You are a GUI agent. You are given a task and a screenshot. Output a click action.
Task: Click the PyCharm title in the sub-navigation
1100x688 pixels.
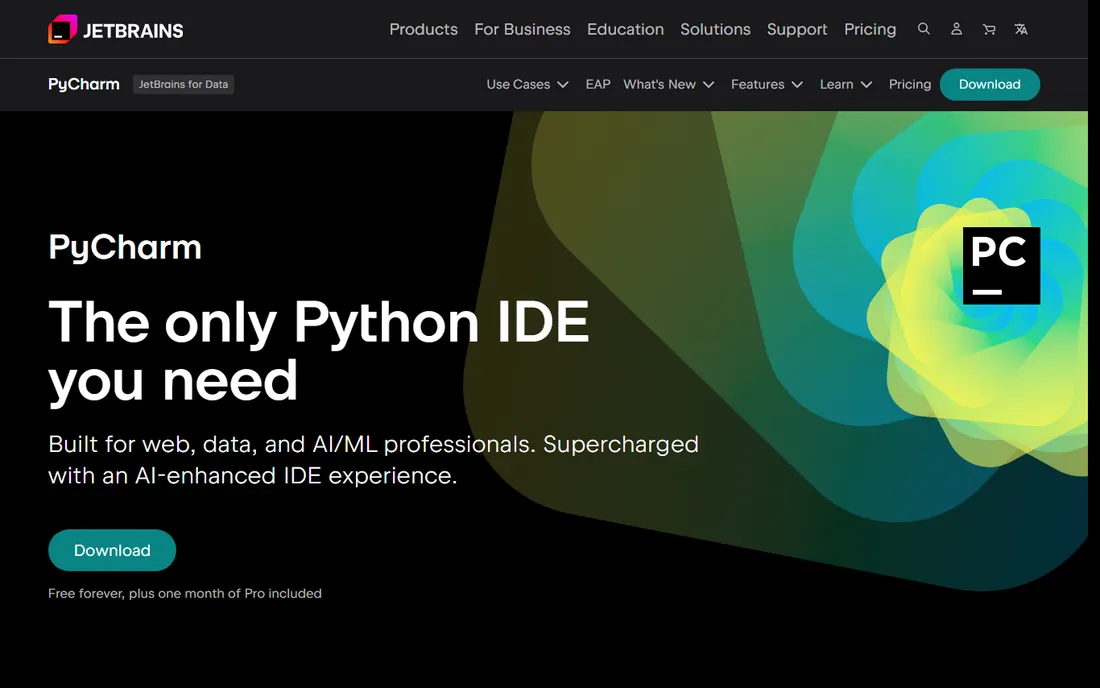pos(83,84)
